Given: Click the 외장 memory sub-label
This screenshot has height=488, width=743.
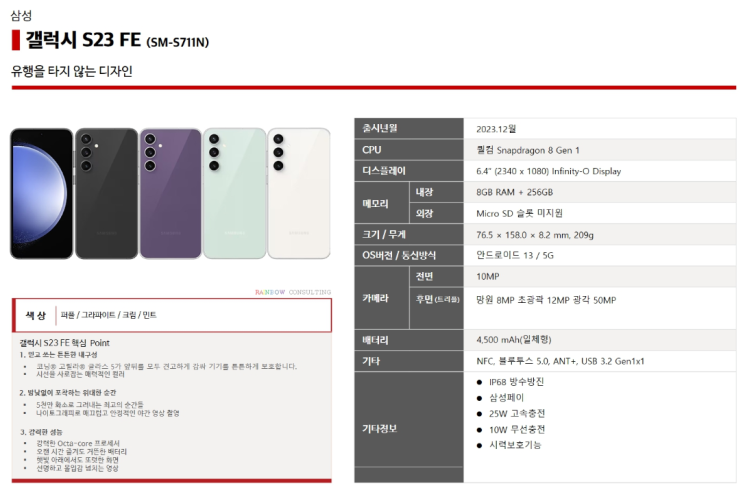Looking at the screenshot, I should coord(436,213).
